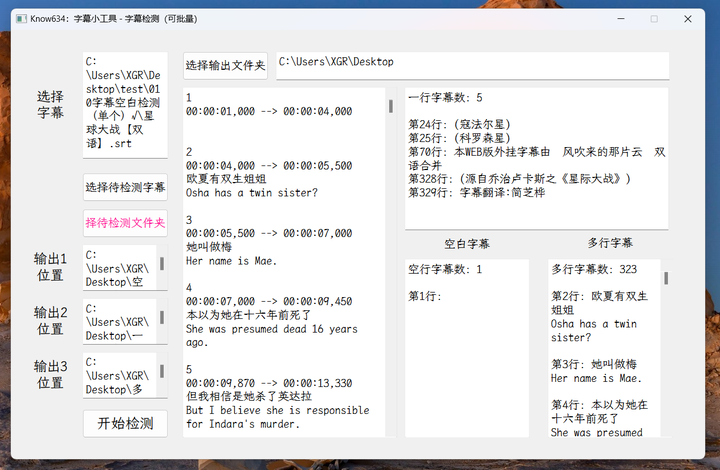Click the text 空行字幕数: 1
Viewport: 720px width, 470px height.
point(445,269)
